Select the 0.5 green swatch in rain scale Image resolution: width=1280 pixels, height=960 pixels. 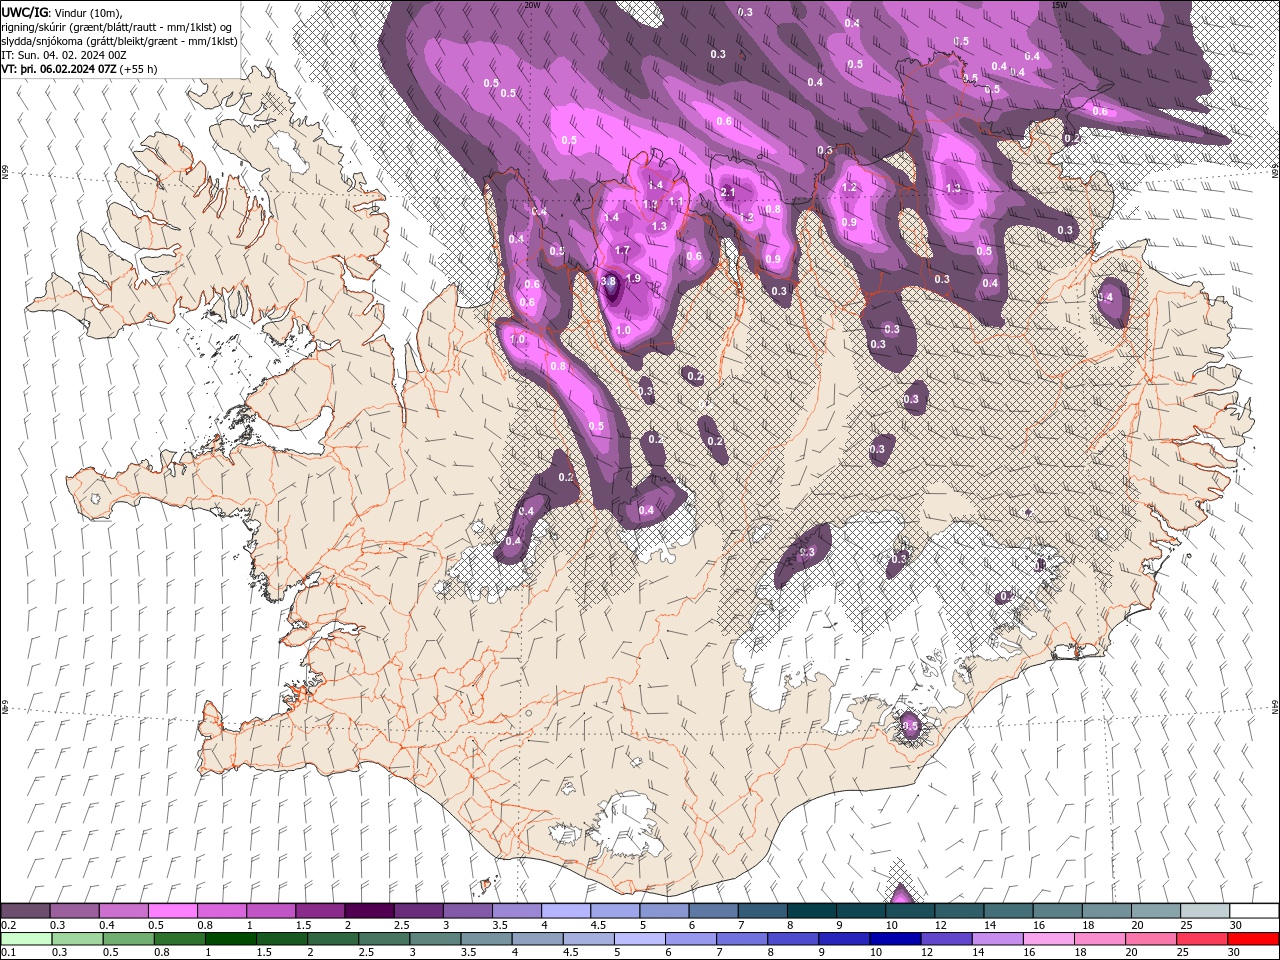tap(129, 939)
